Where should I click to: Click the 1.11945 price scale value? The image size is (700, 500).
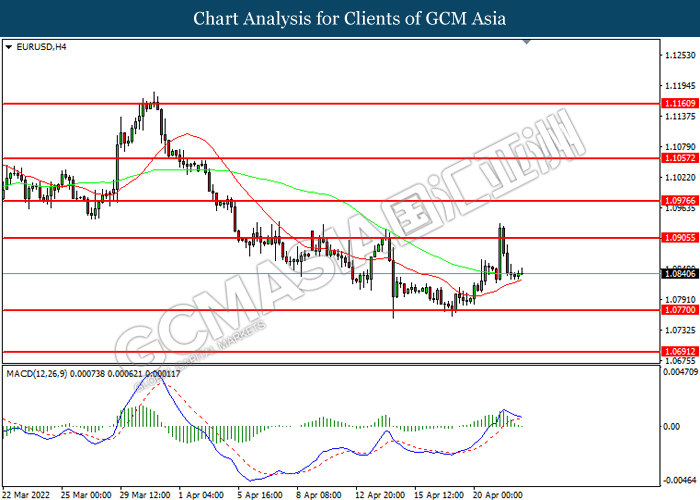(x=680, y=86)
